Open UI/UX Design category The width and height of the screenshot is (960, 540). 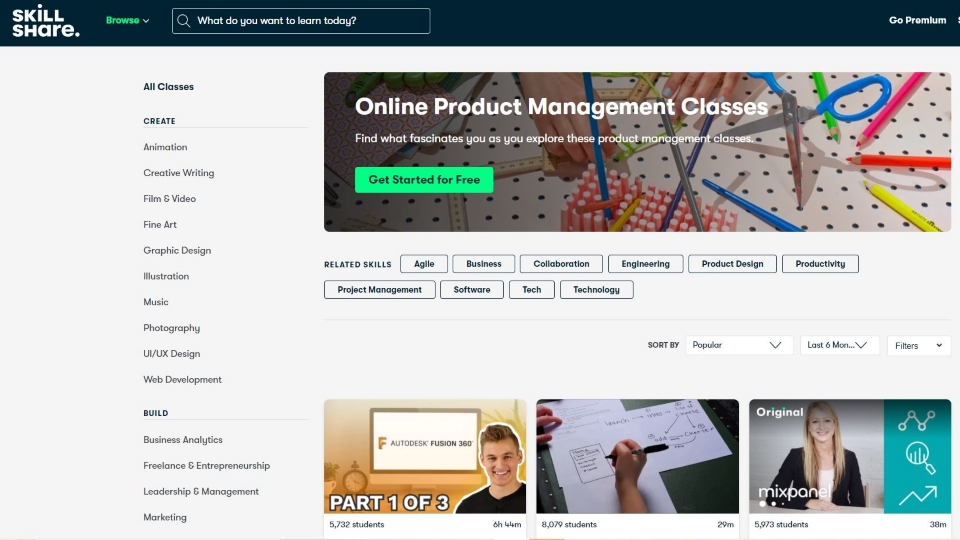point(171,354)
